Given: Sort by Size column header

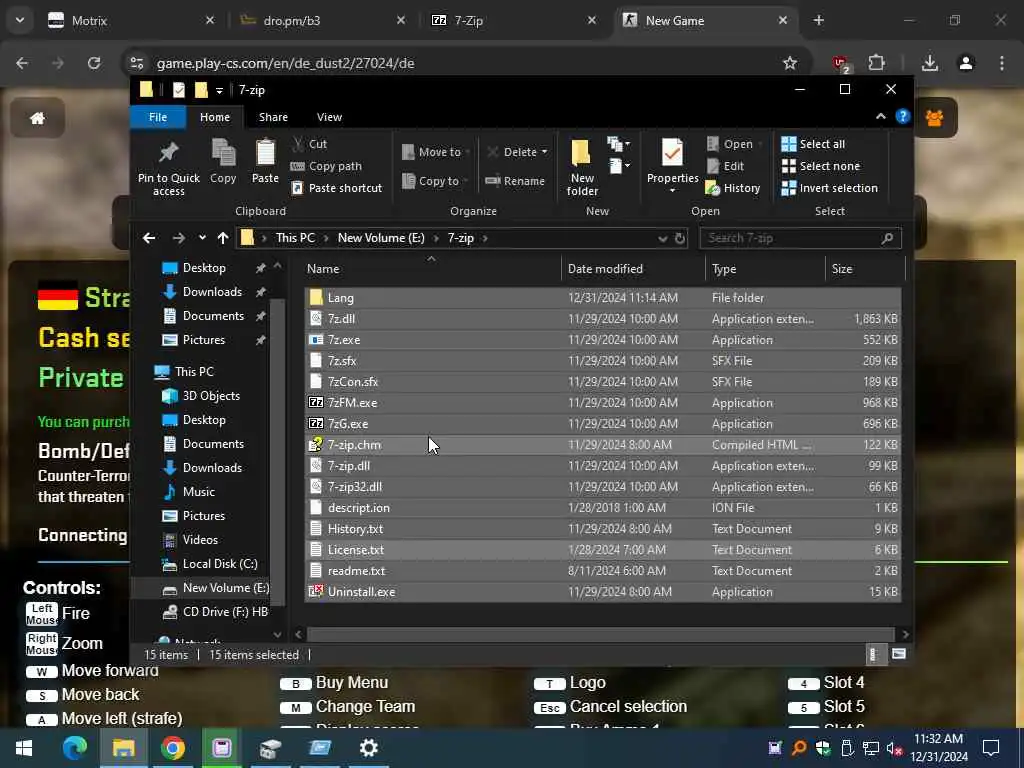Looking at the screenshot, I should pyautogui.click(x=865, y=268).
